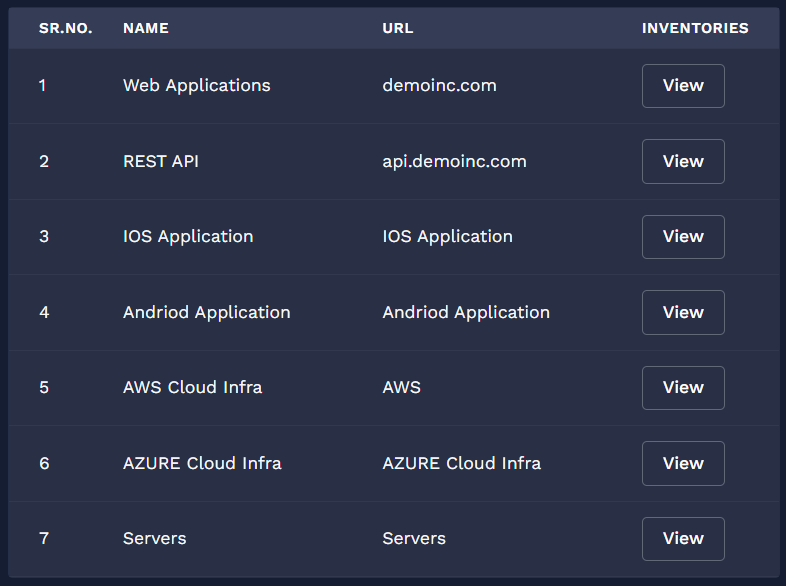Select the Web Applications name cell
This screenshot has height=586, width=786.
click(196, 86)
